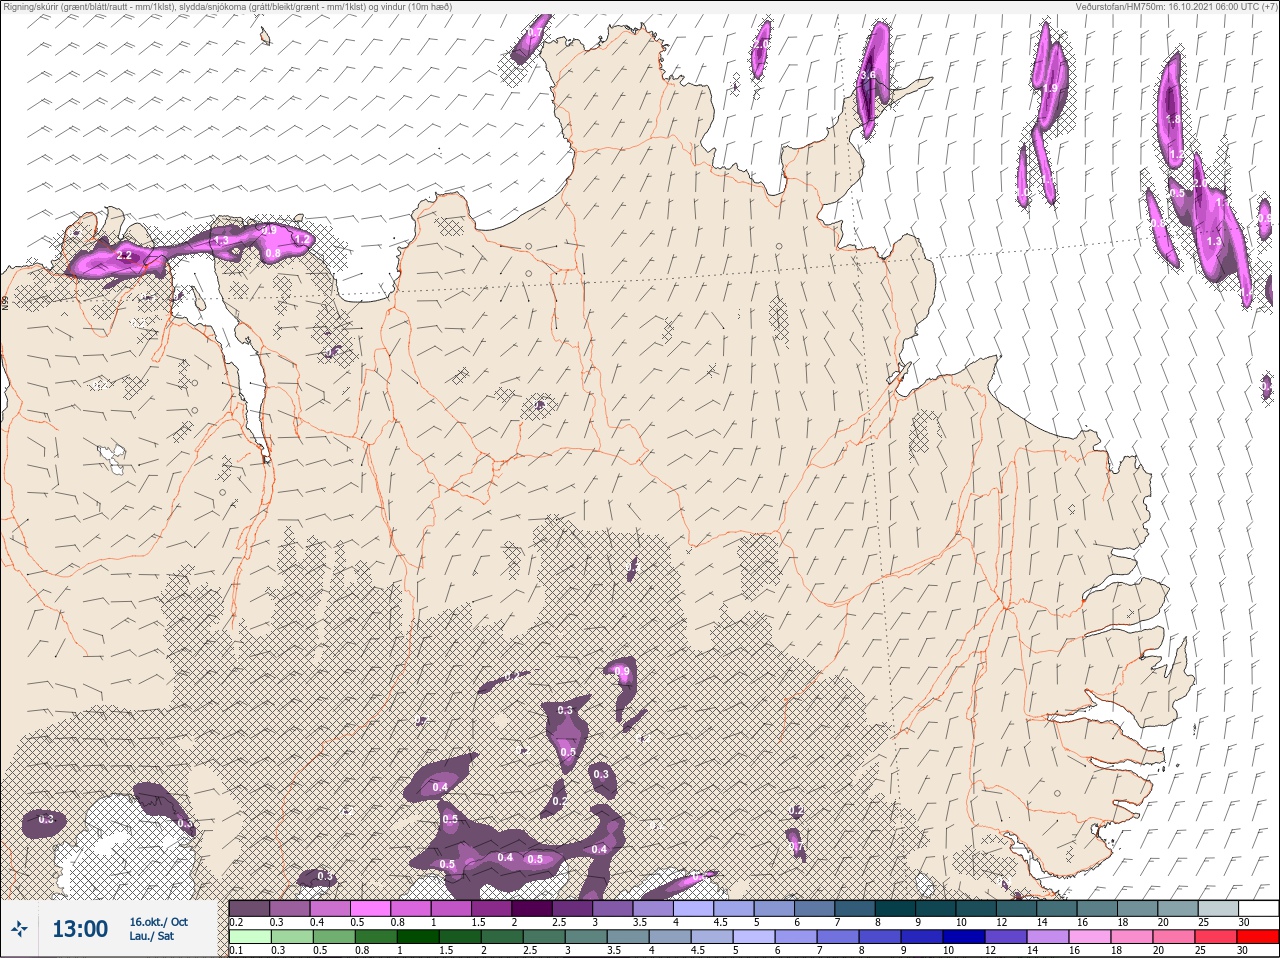Select the 13:00 forecast time label
The width and height of the screenshot is (1280, 958).
[x=80, y=929]
